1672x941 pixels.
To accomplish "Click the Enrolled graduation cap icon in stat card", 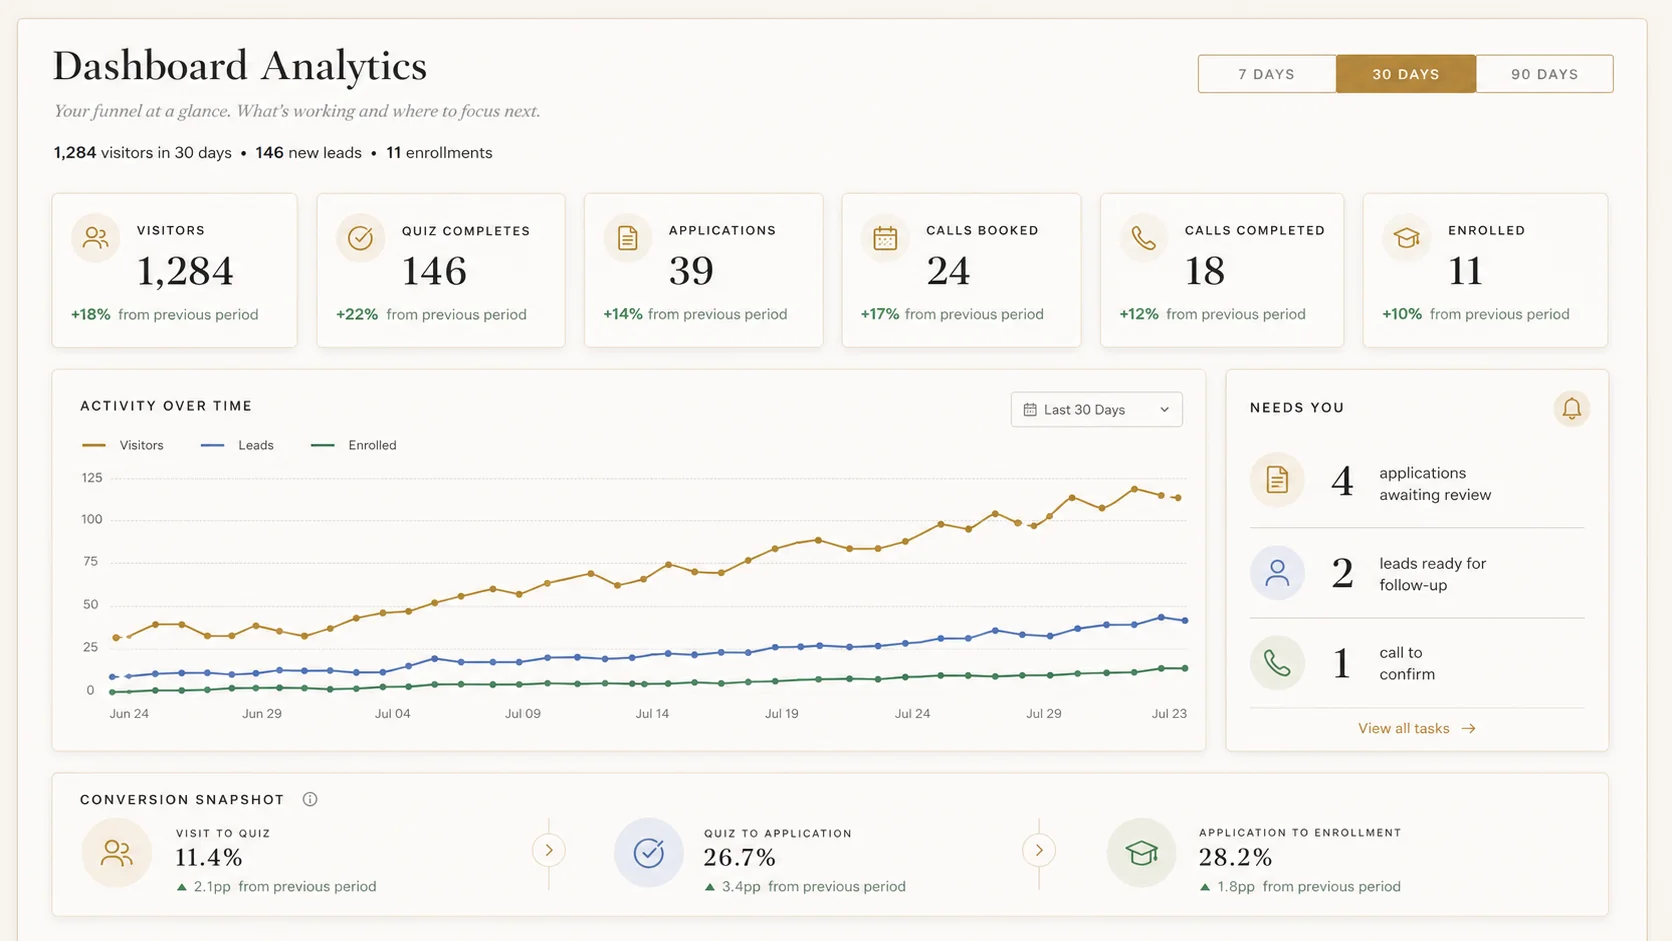I will coord(1406,238).
